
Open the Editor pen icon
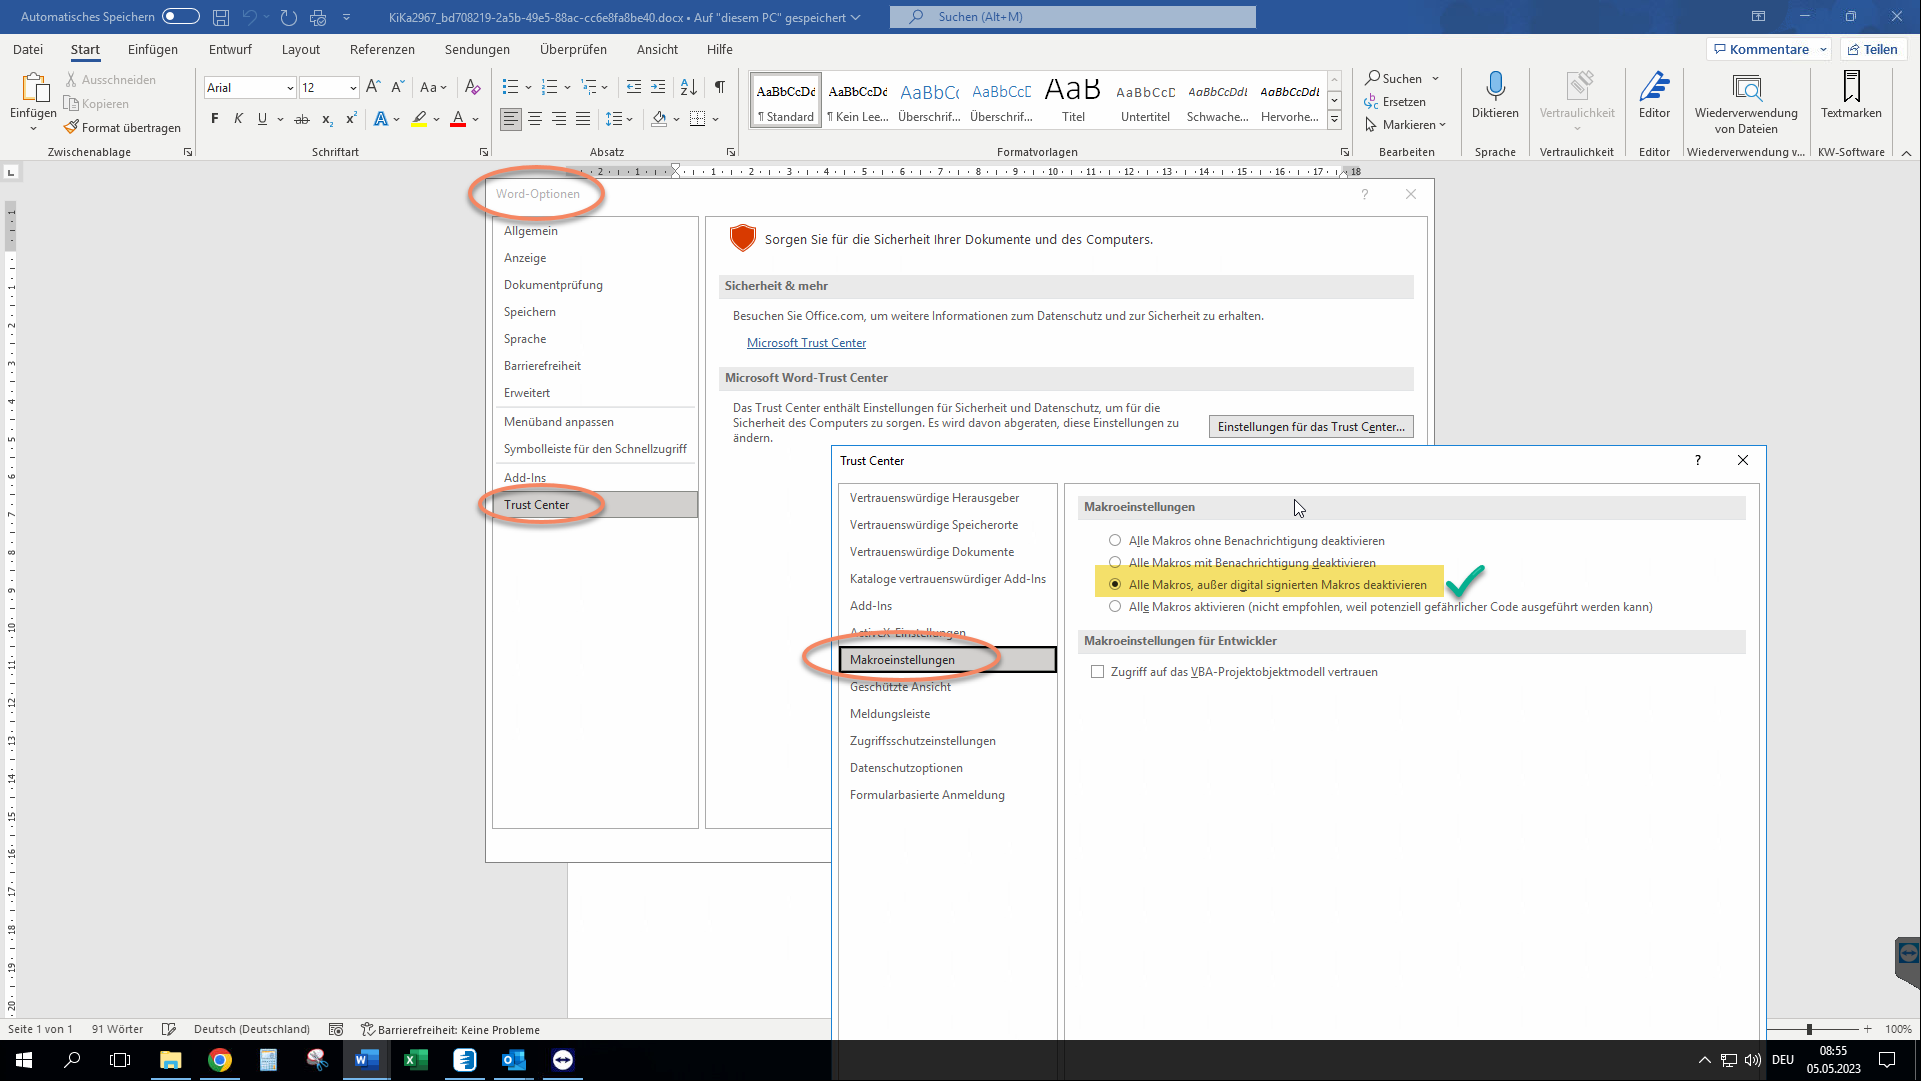1654,87
